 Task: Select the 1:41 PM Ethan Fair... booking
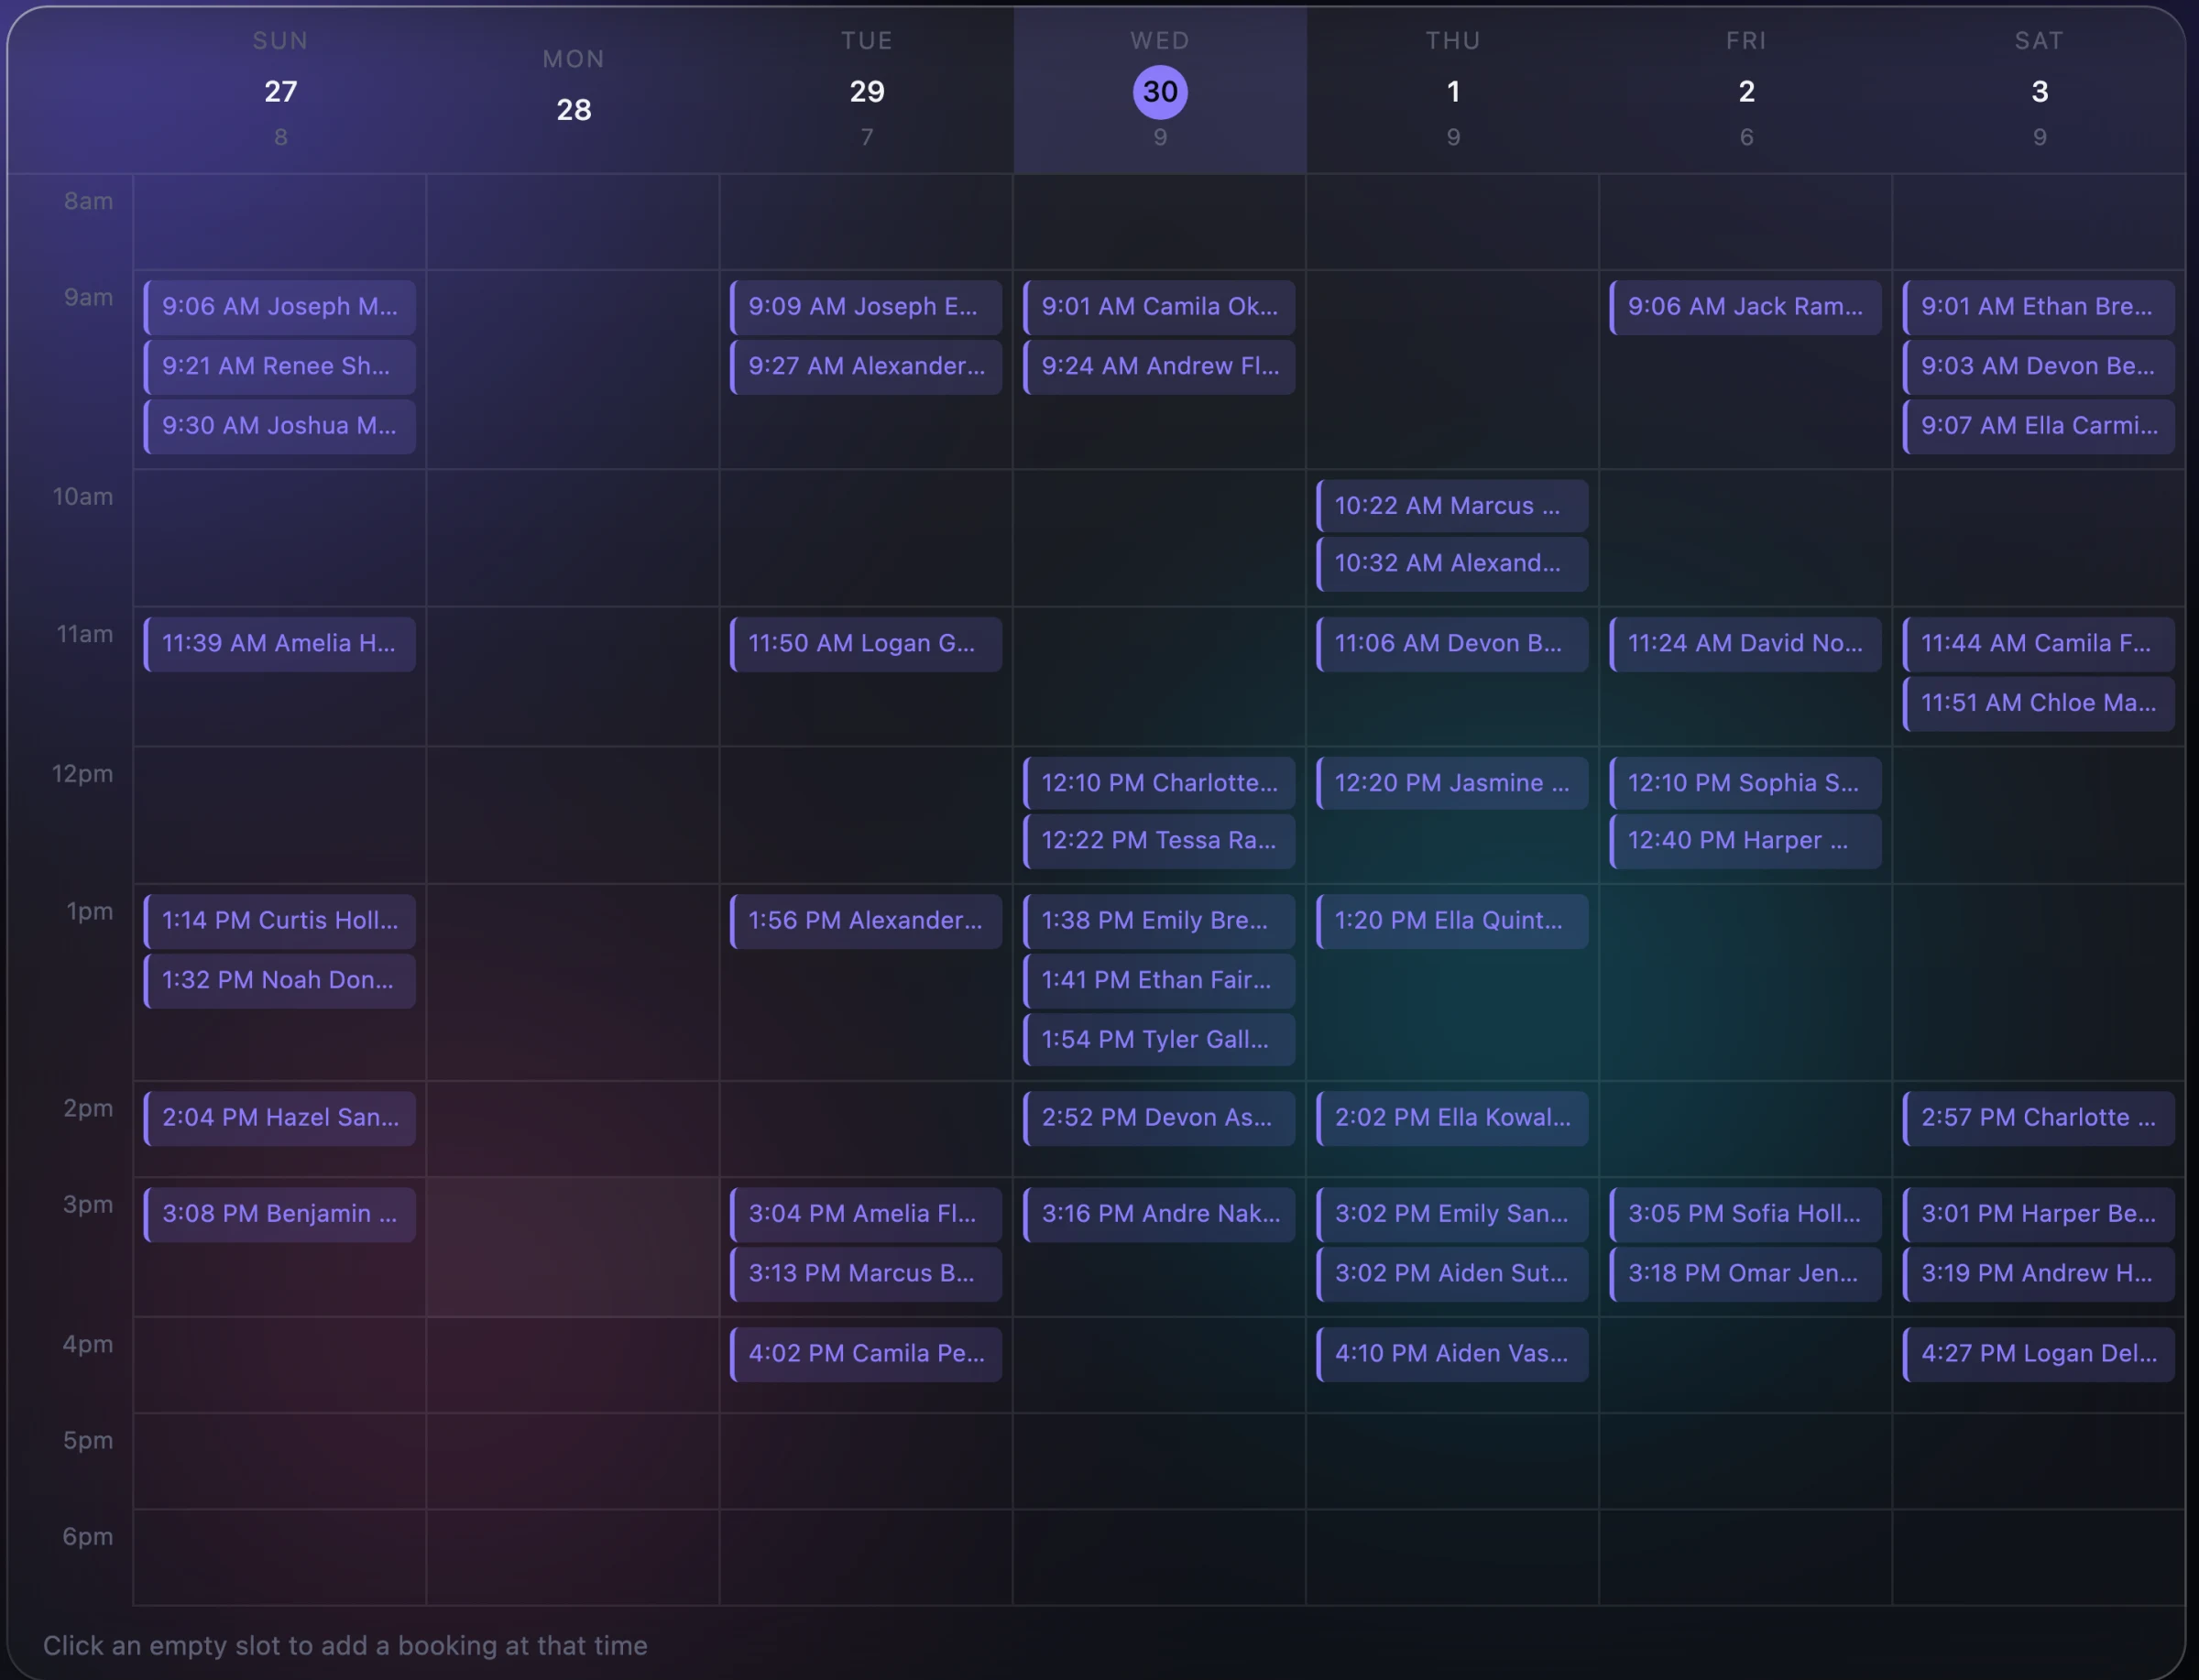pos(1159,981)
